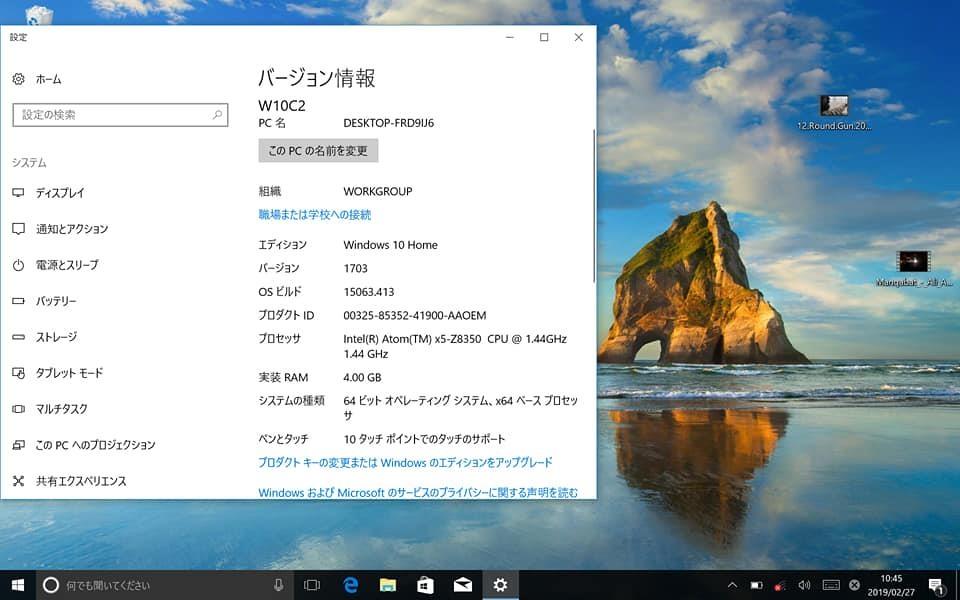Open 職場または学校への接続 link
The height and width of the screenshot is (600, 960).
click(x=315, y=215)
